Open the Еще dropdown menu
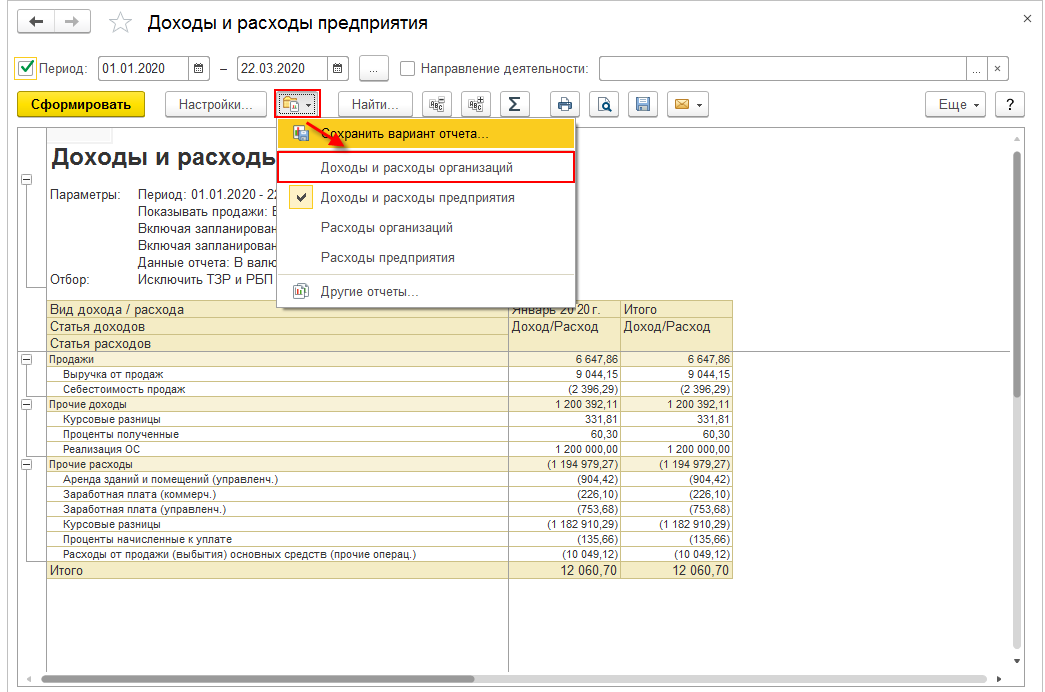 (x=956, y=104)
